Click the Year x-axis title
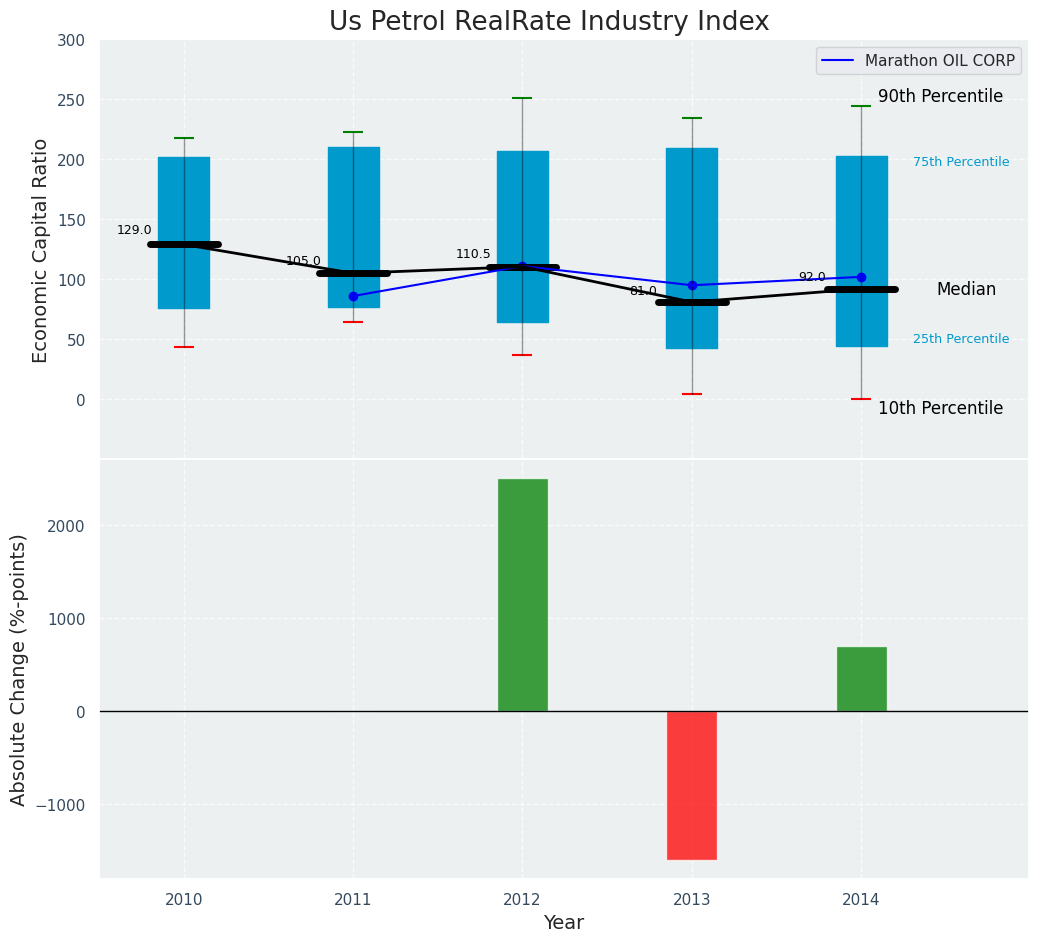Image resolution: width=1039 pixels, height=942 pixels. (x=563, y=923)
